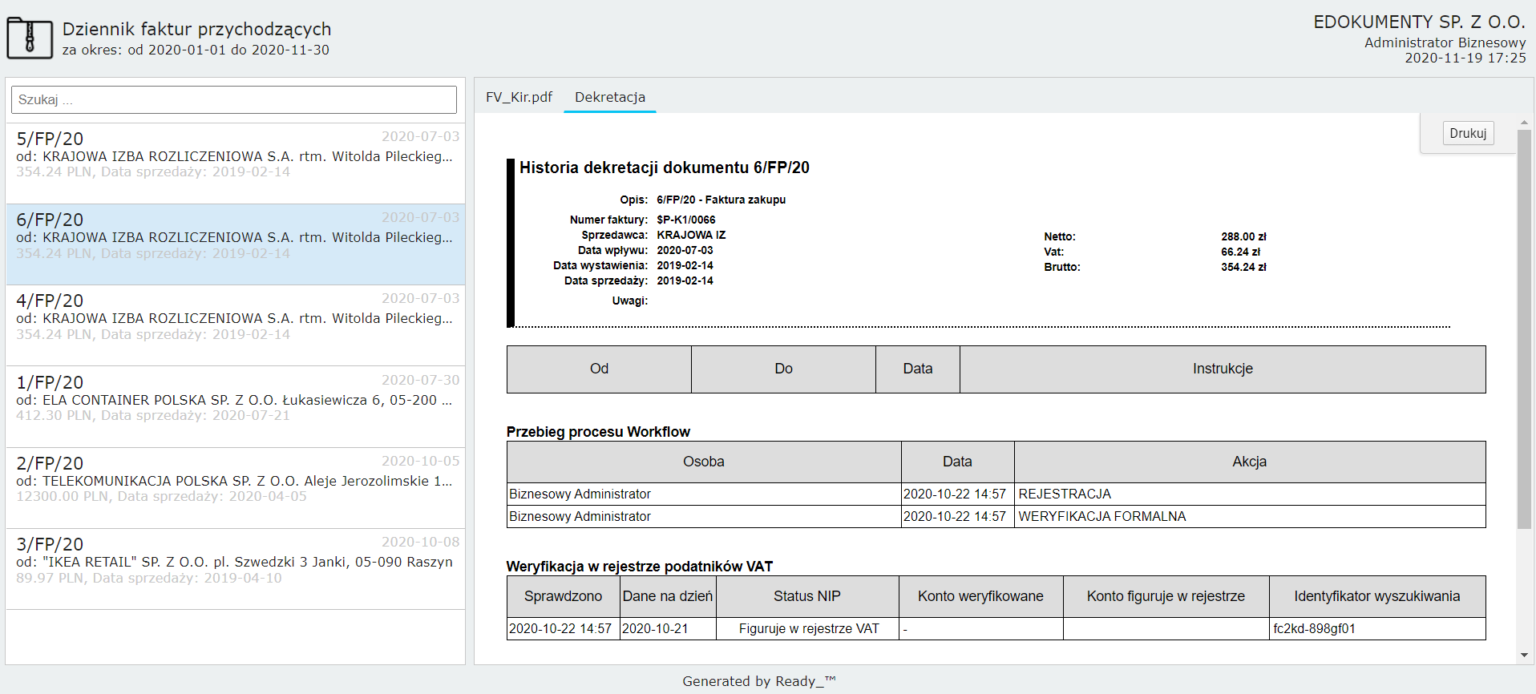Click the Opis value 6/FP/20 - Faktura zakupu

721,200
